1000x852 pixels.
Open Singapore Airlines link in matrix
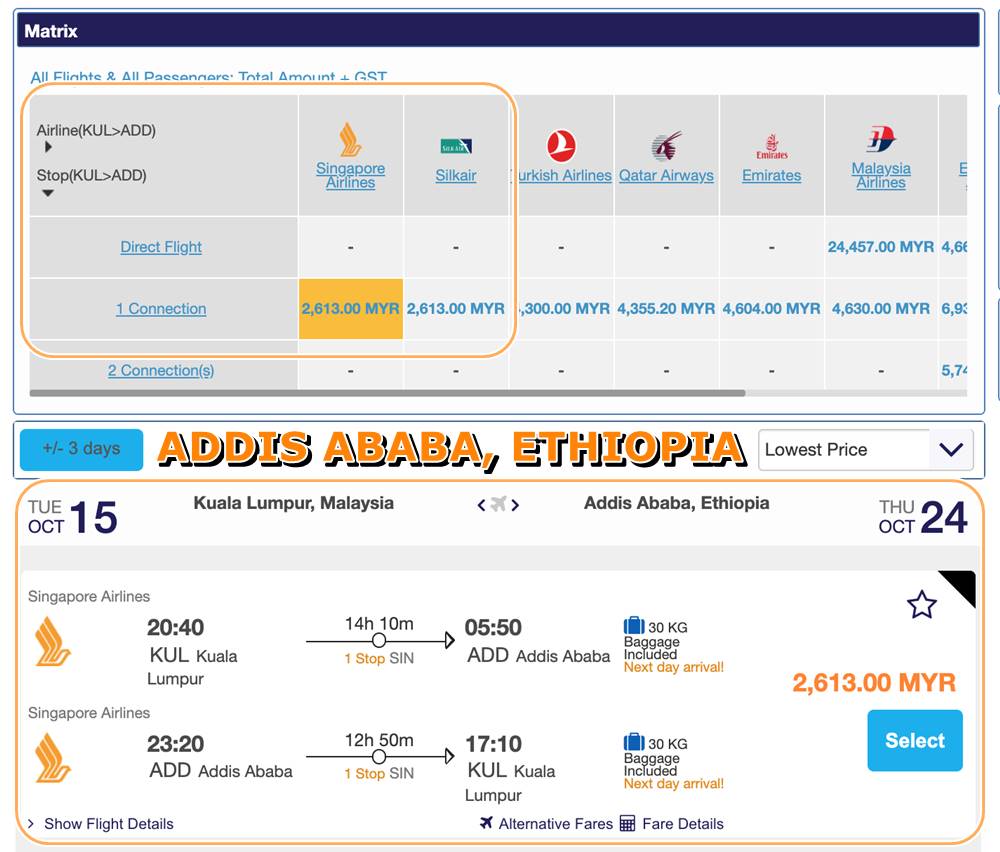pos(350,175)
